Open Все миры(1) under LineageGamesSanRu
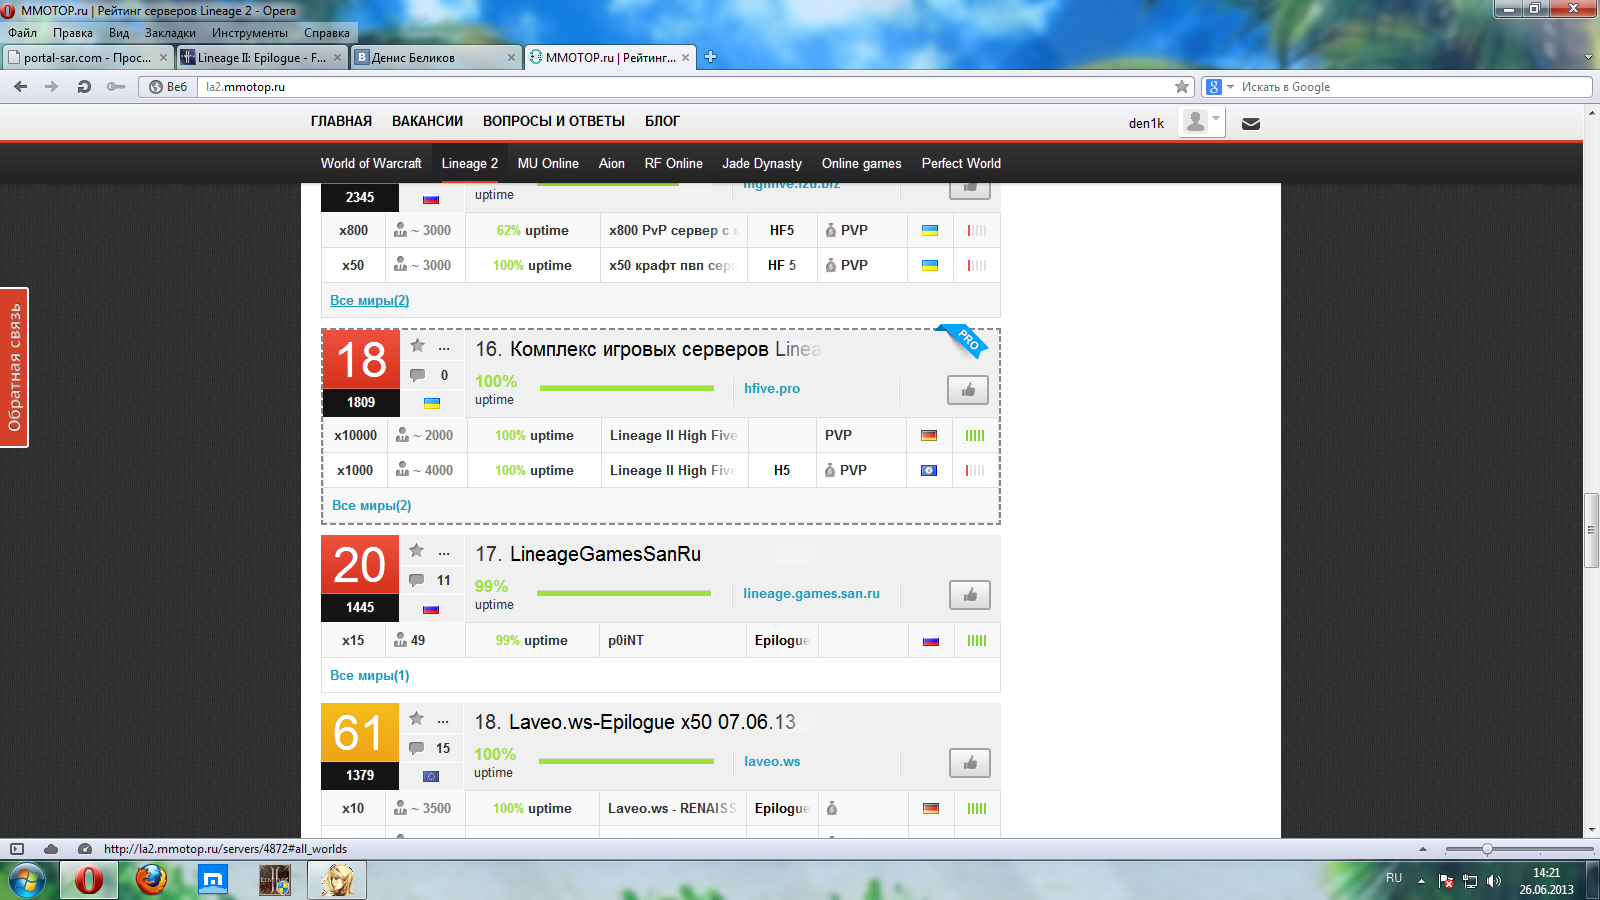Viewport: 1600px width, 900px height. point(370,675)
